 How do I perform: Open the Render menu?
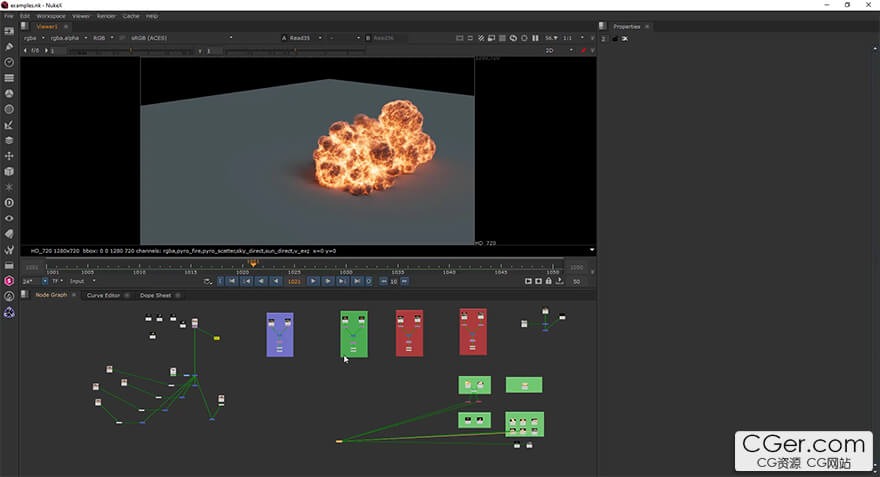coord(106,16)
